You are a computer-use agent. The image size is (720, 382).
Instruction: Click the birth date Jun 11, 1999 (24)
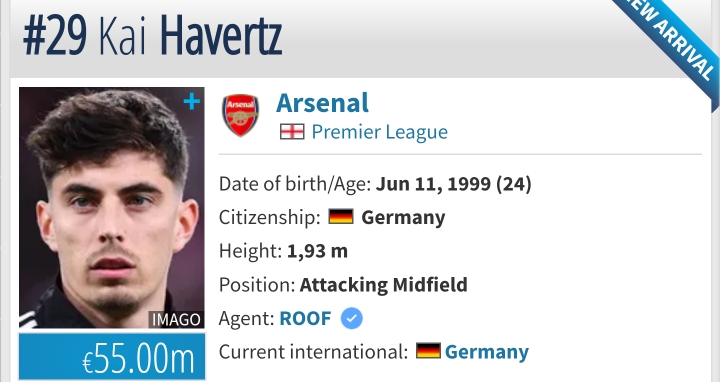(454, 184)
